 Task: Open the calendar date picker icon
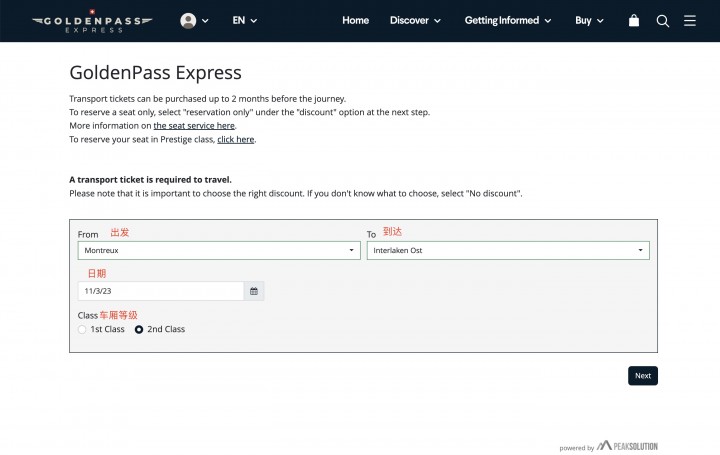(x=254, y=291)
